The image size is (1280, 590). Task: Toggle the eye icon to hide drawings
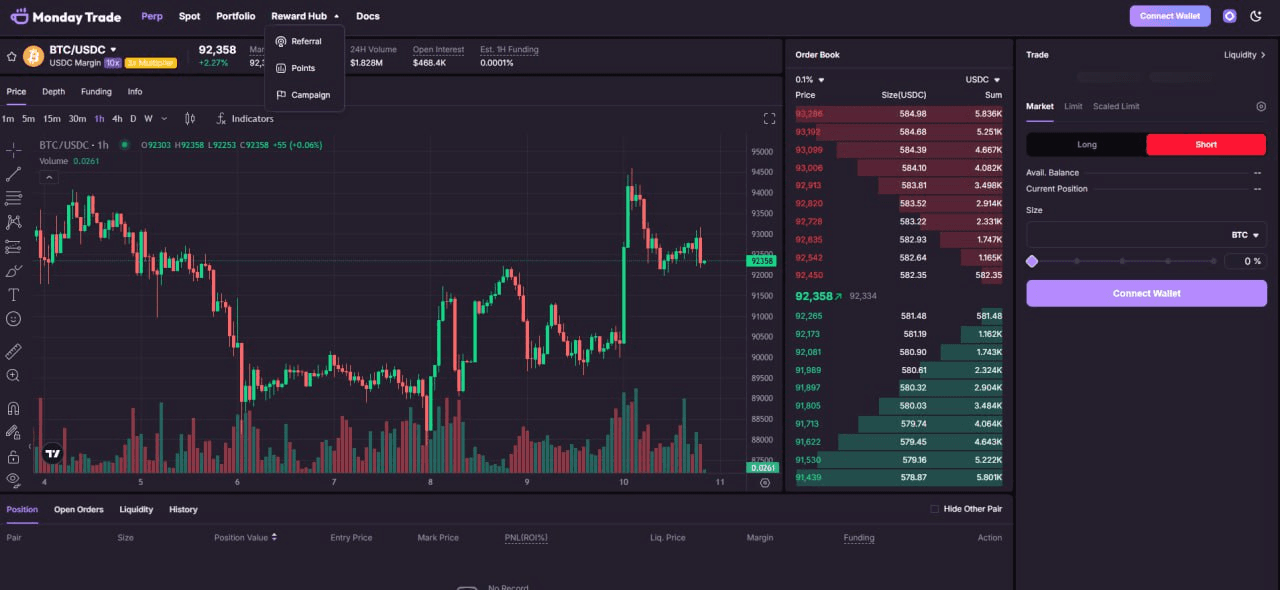[13, 480]
